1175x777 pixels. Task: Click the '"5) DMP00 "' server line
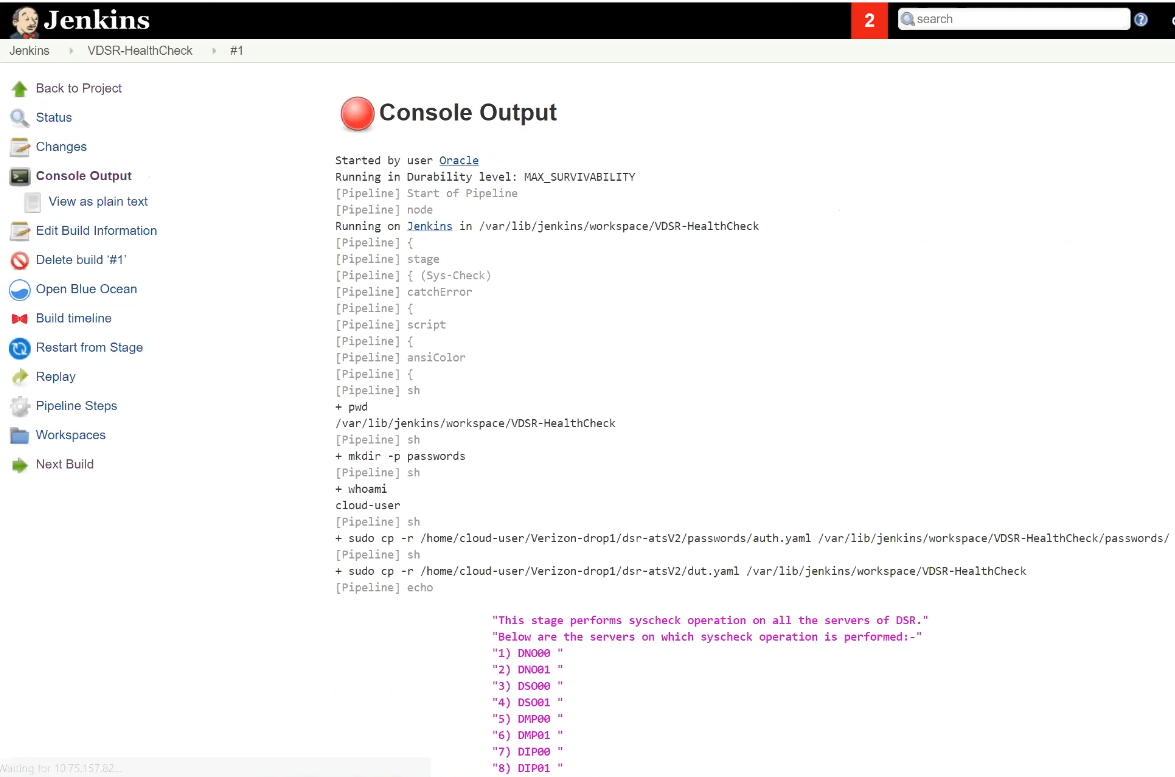527,719
